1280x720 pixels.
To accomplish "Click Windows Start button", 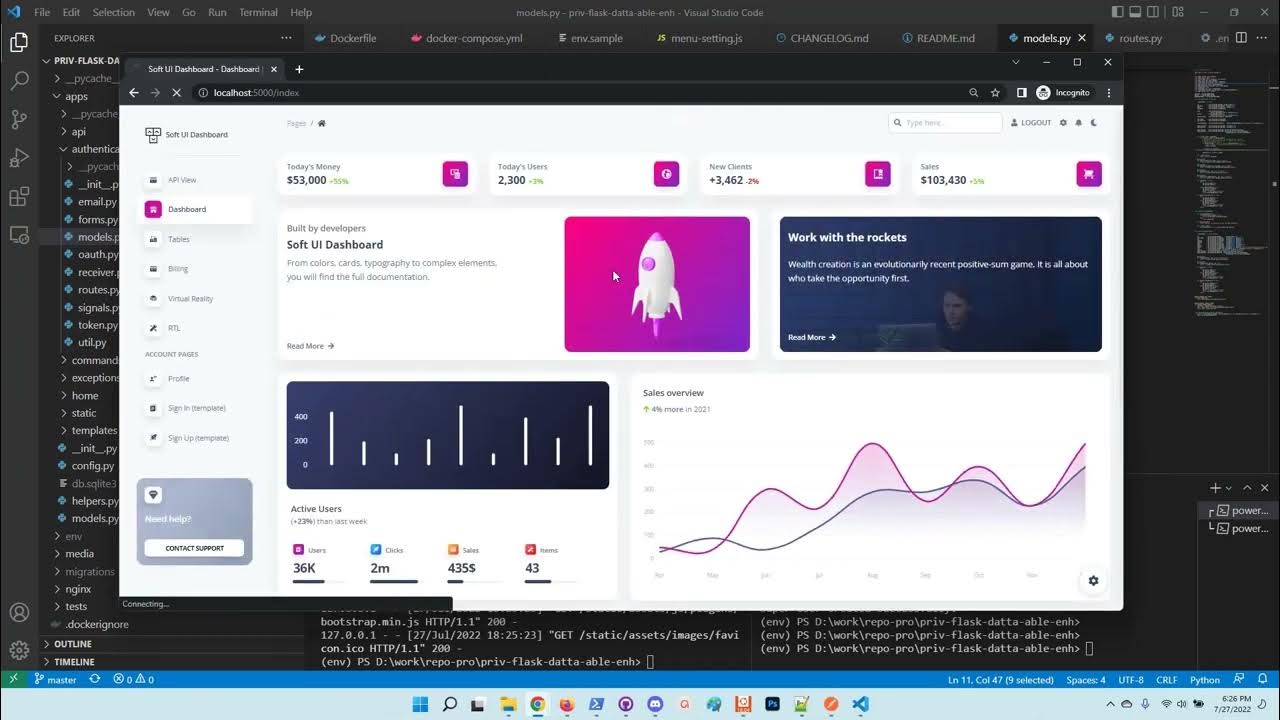I will [419, 704].
